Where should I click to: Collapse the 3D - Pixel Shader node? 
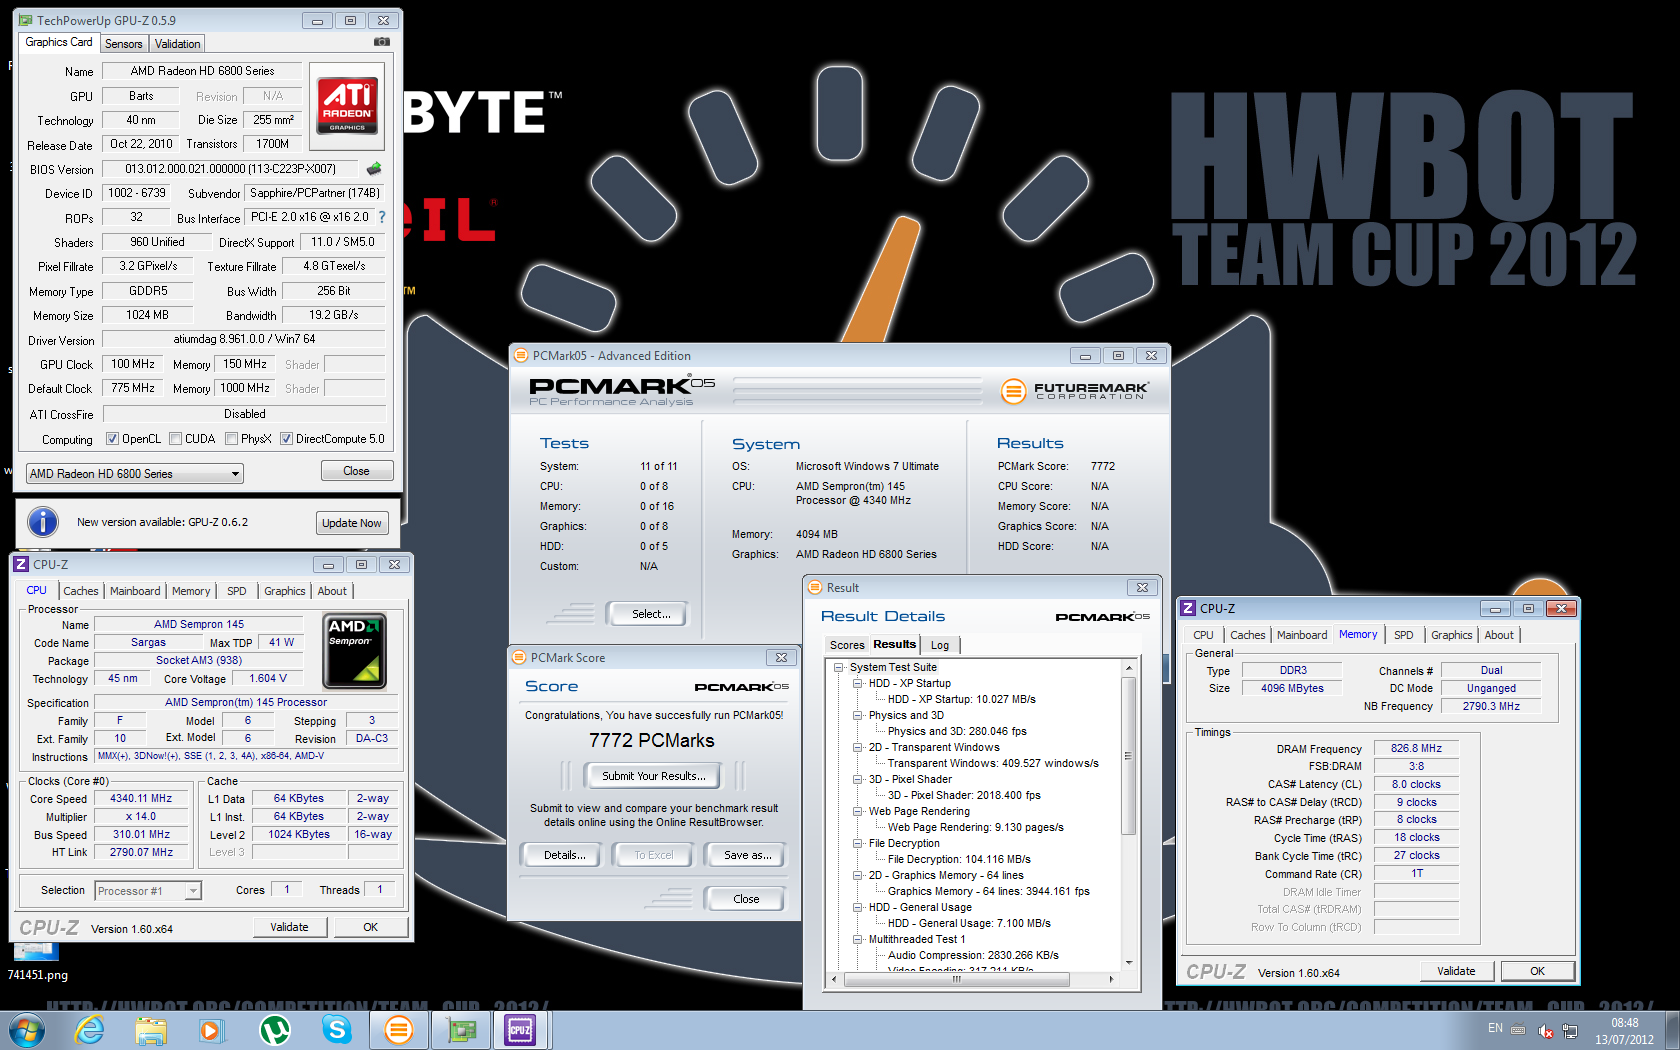(x=858, y=779)
